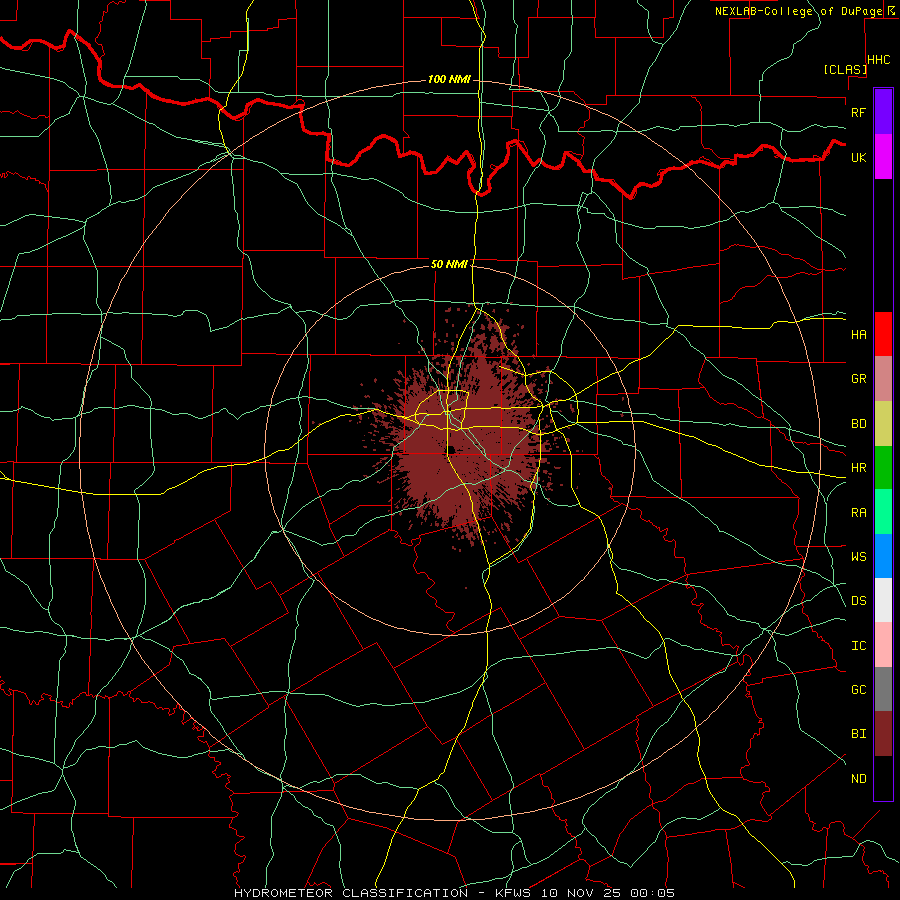The height and width of the screenshot is (900, 900).
Task: Click the light pink IC legend swatch
Action: [883, 645]
